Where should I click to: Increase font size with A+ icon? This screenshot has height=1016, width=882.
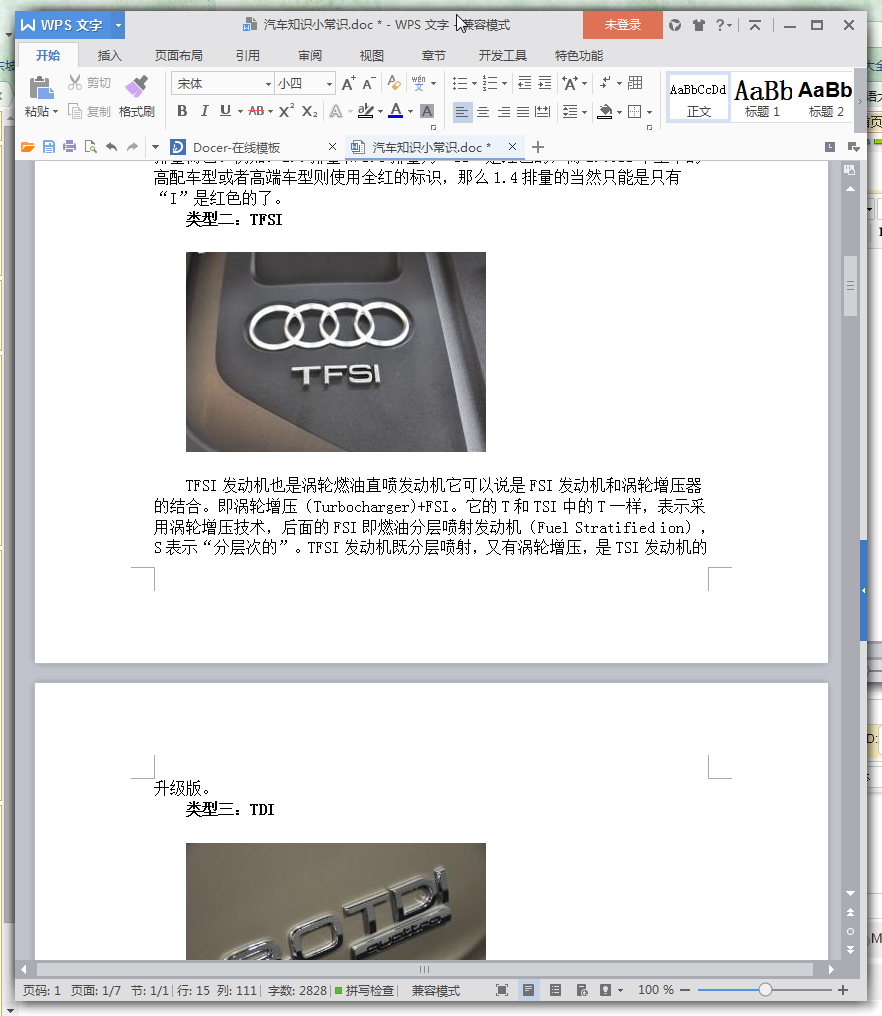pos(348,84)
